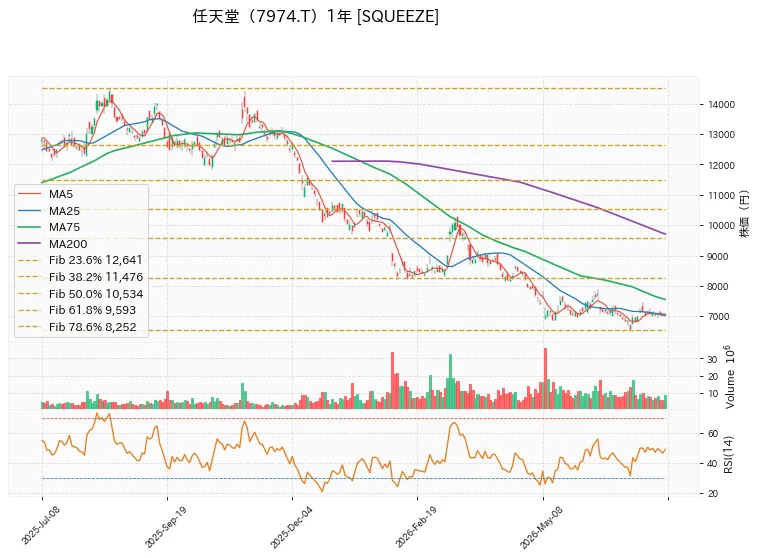Image resolution: width=758 pixels, height=558 pixels.
Task: Click the RSI axis label 40
Action: coord(713,464)
